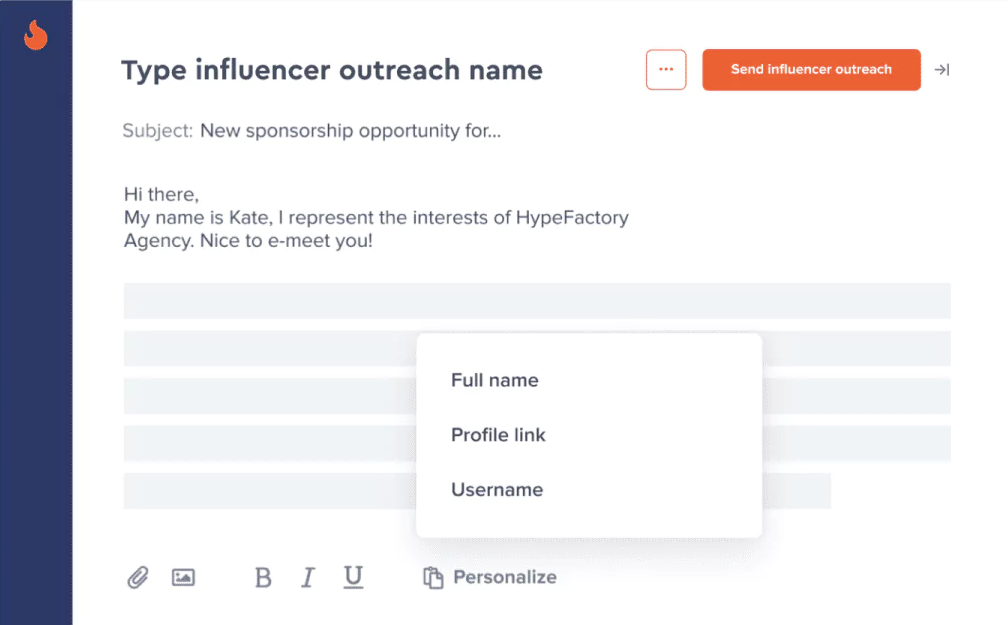Collapse the panel using the arrow-to-bar icon
The height and width of the screenshot is (625, 1008).
(941, 70)
